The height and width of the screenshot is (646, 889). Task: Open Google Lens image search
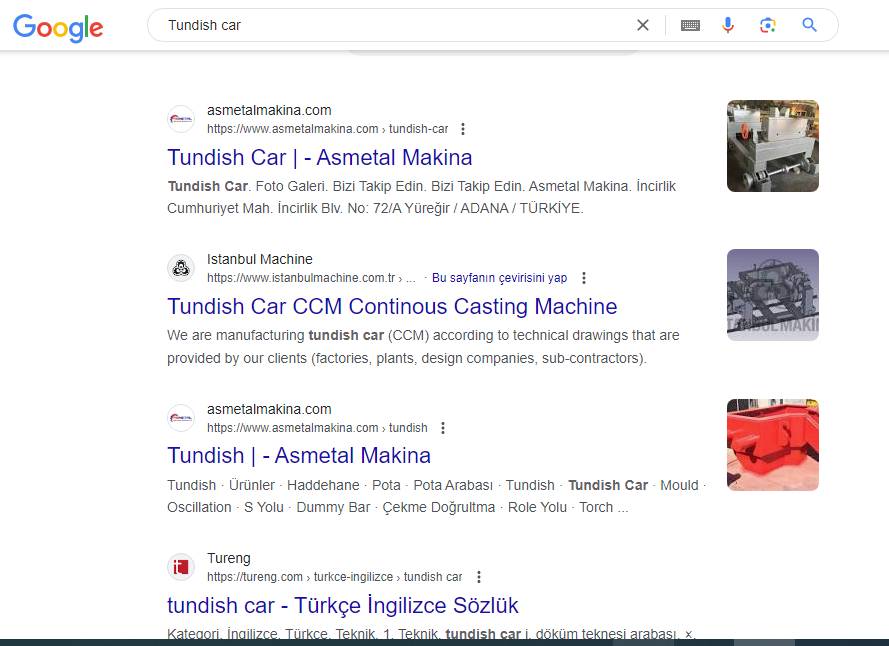pos(768,25)
